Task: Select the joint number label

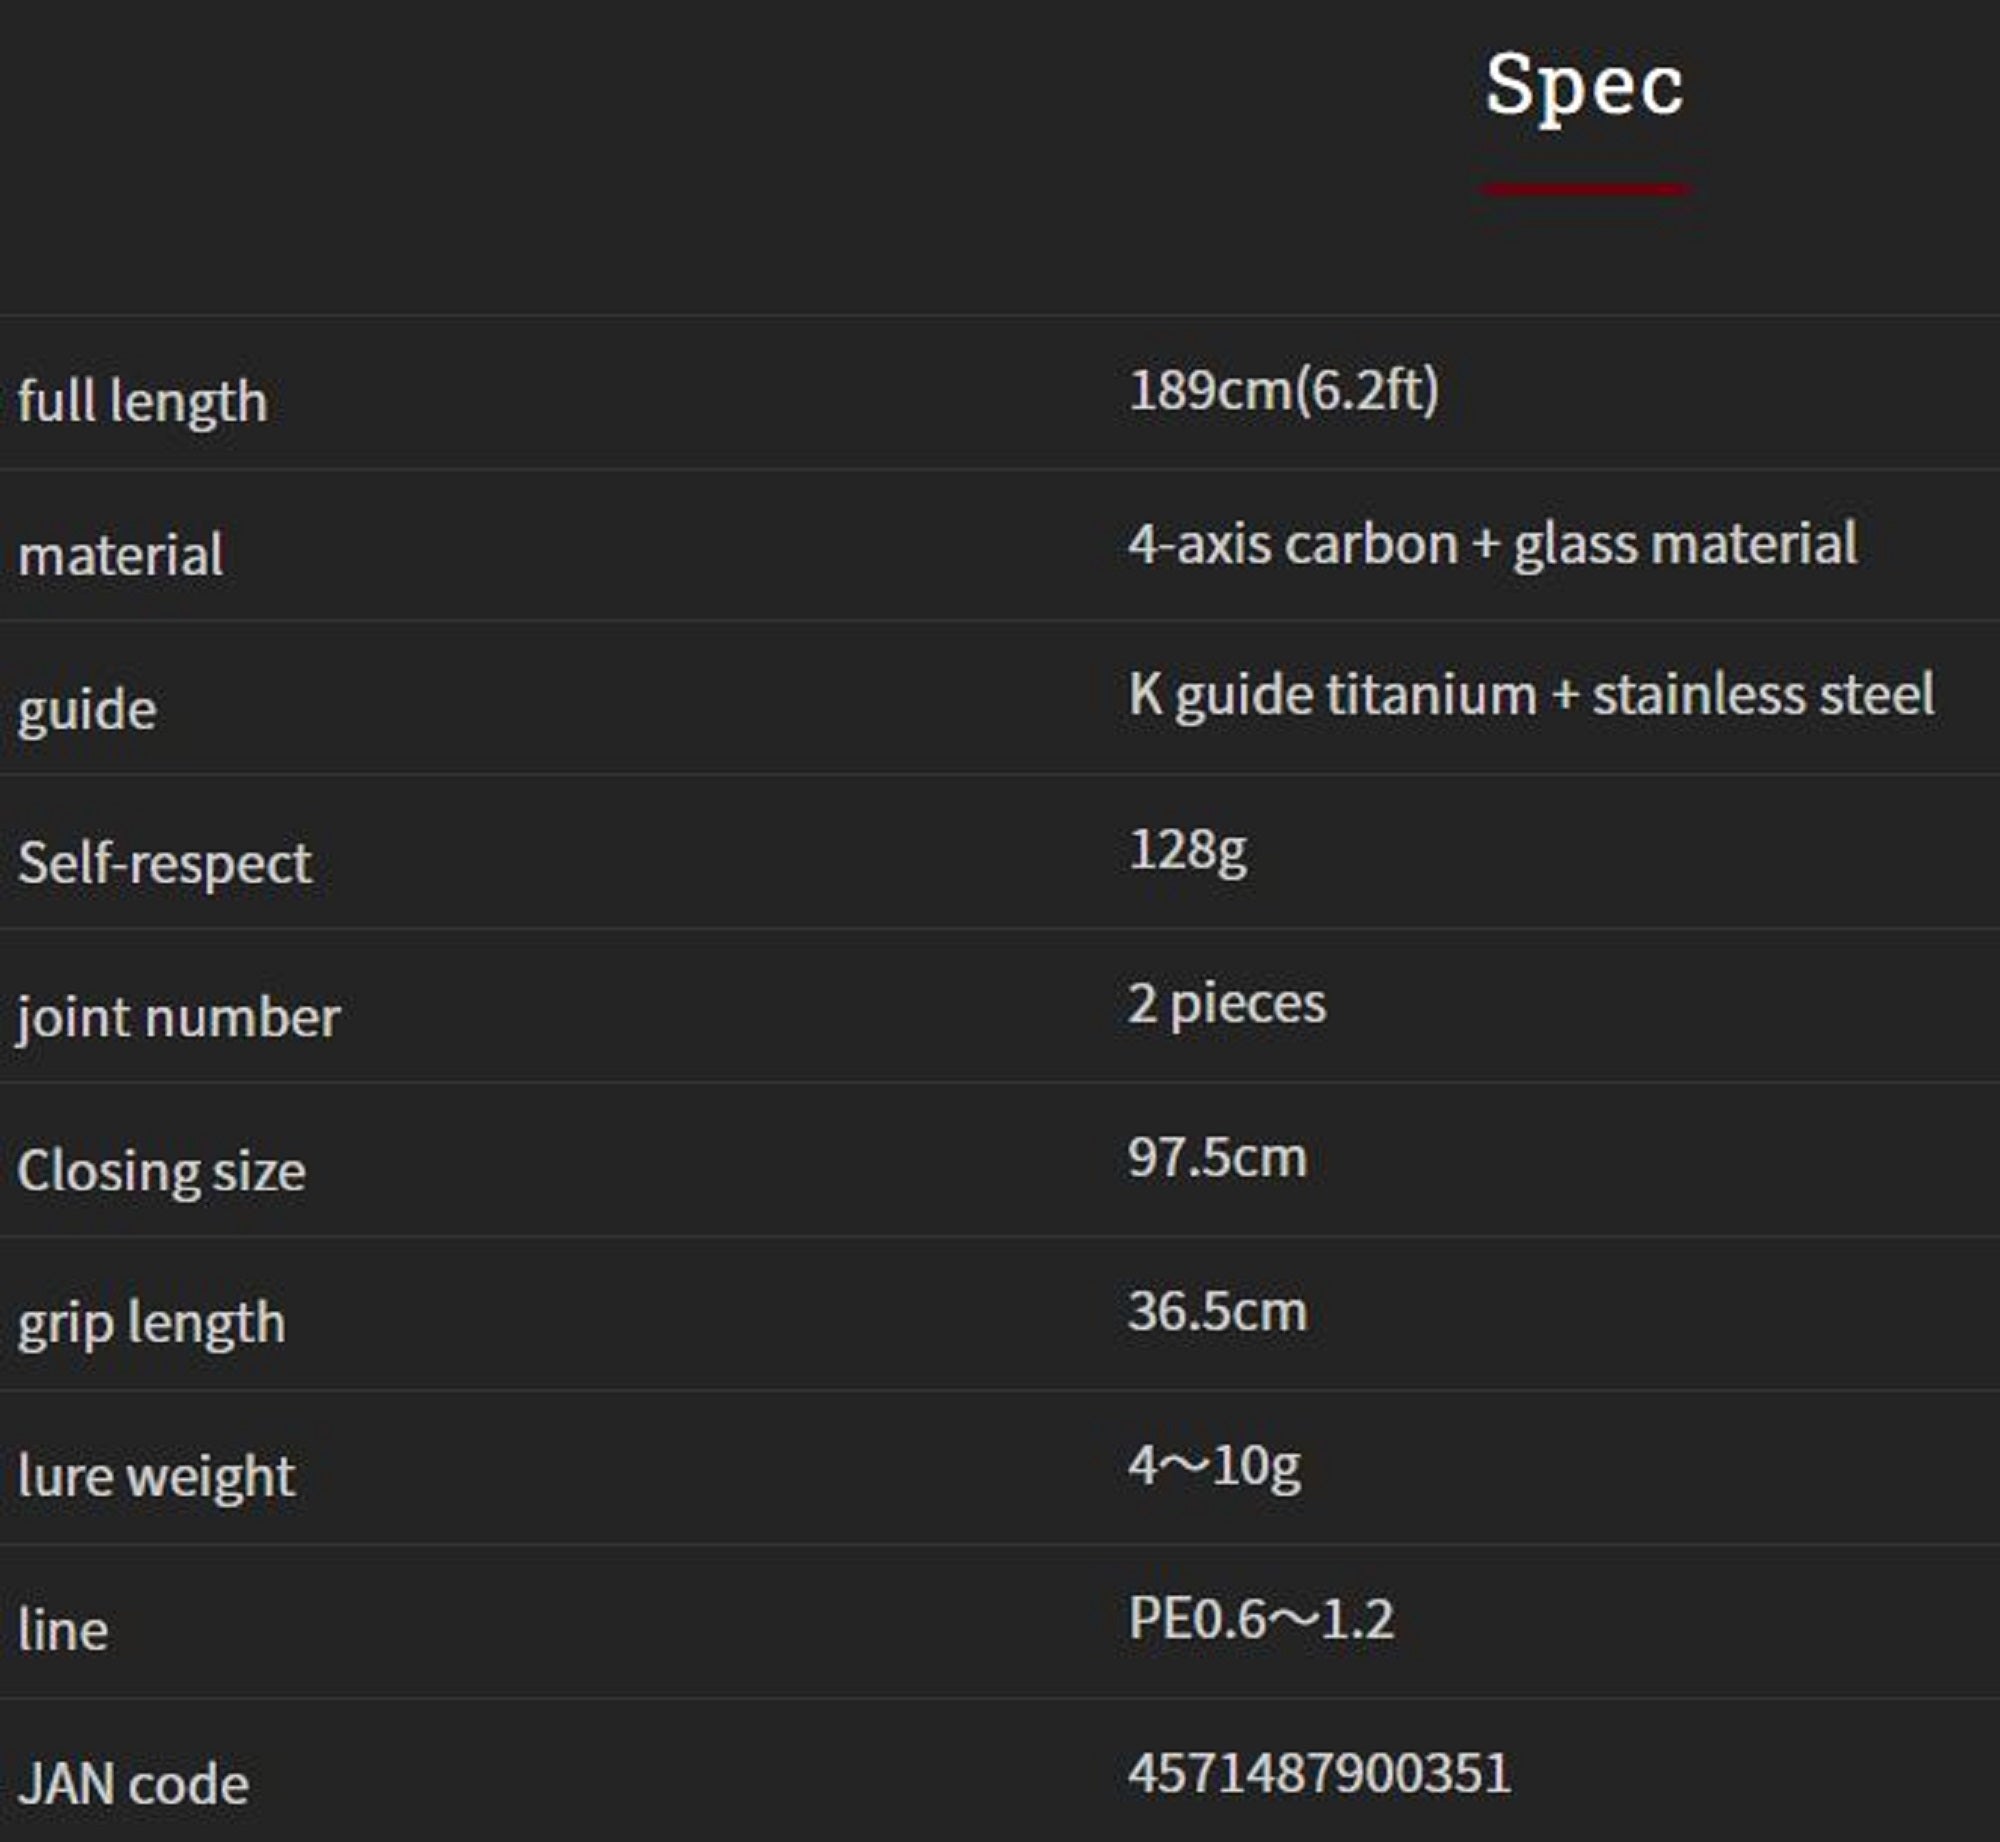Action: tap(178, 1018)
